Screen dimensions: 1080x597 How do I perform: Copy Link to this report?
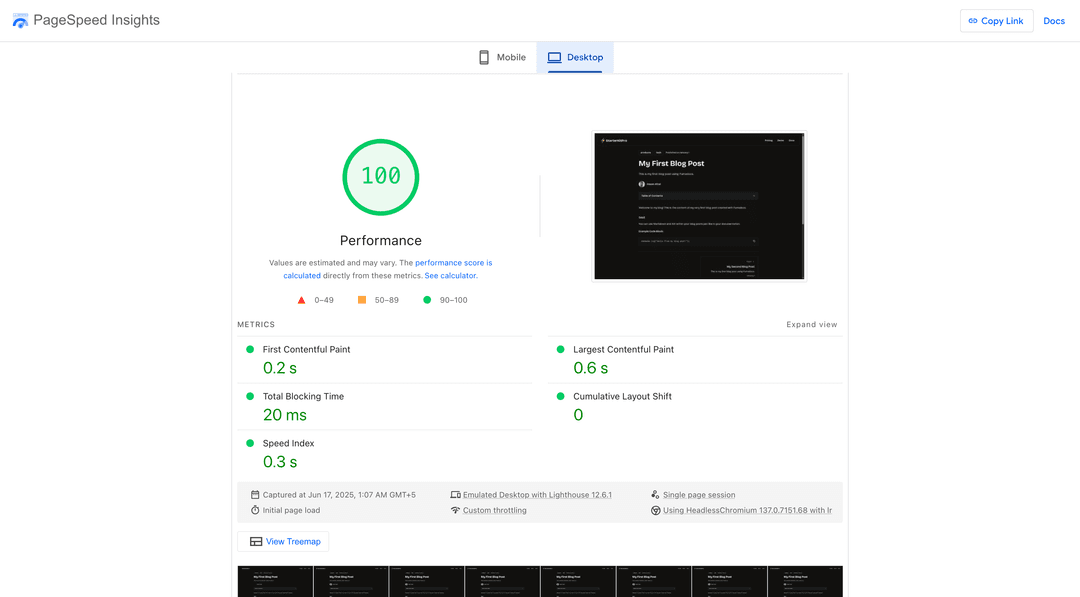(x=996, y=21)
